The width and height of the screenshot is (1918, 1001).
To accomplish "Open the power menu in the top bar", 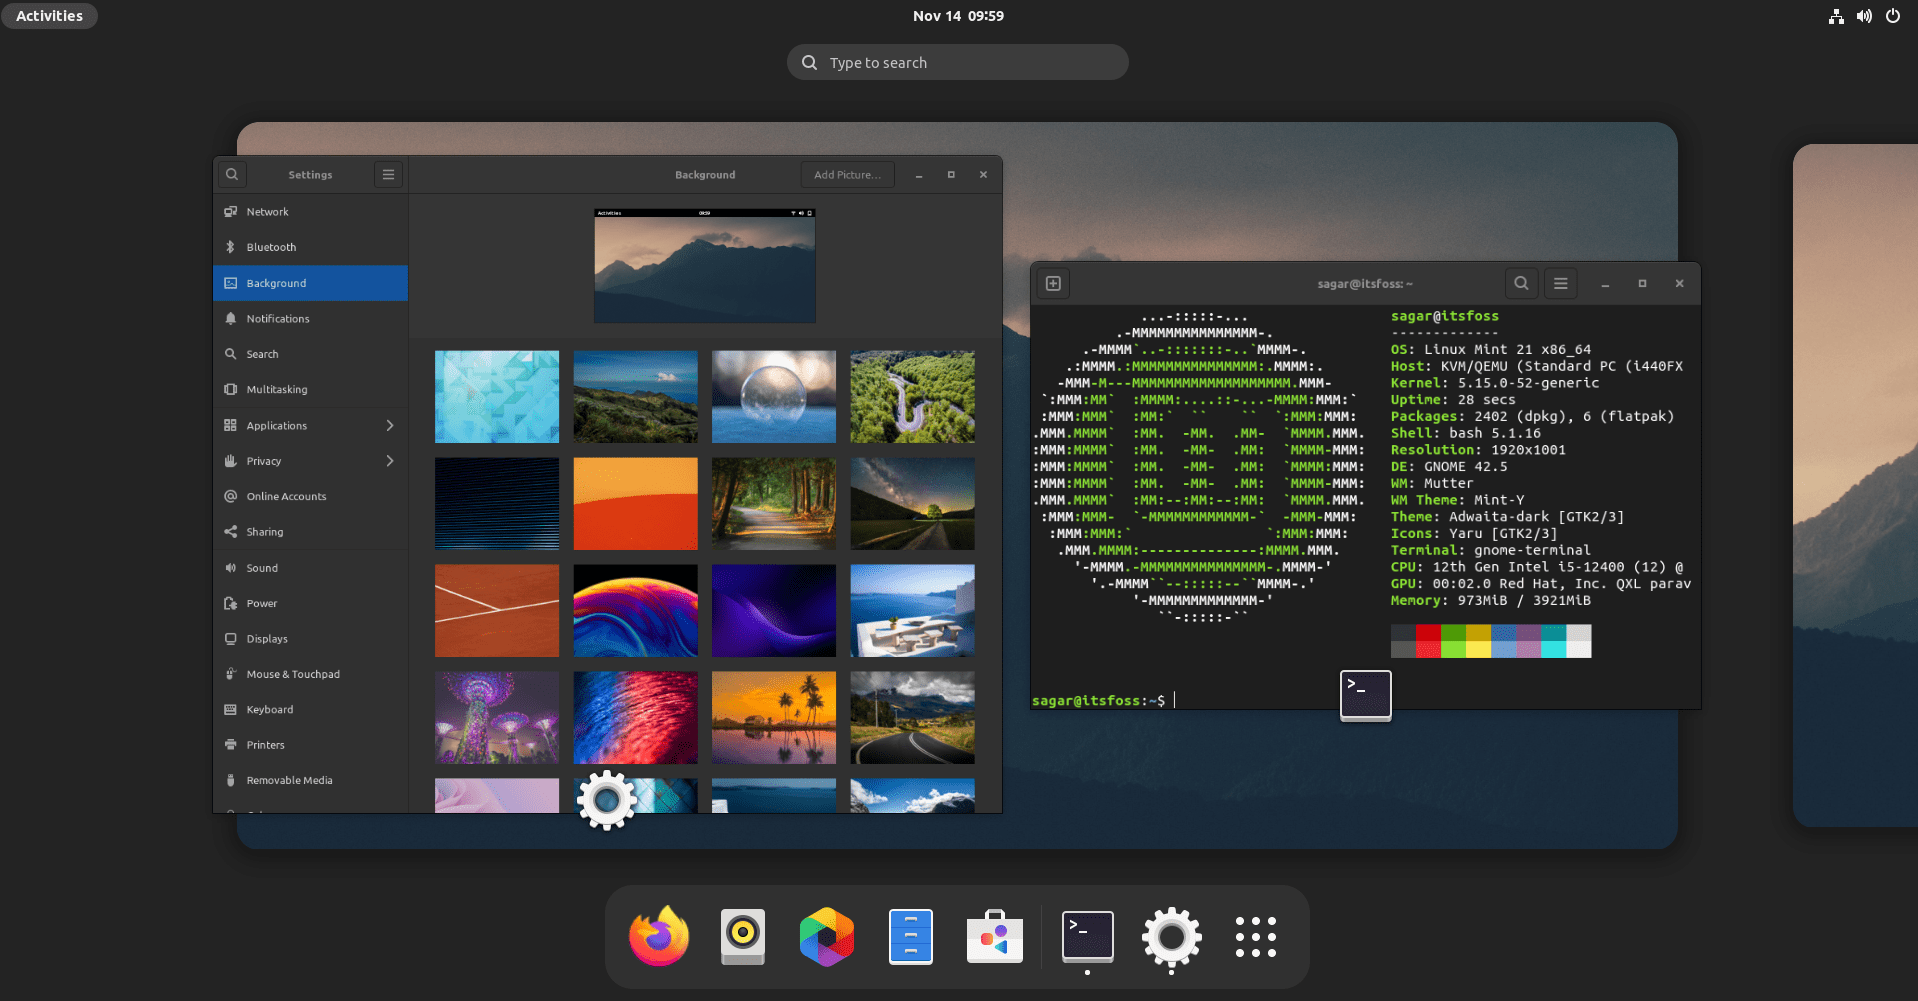I will 1892,16.
